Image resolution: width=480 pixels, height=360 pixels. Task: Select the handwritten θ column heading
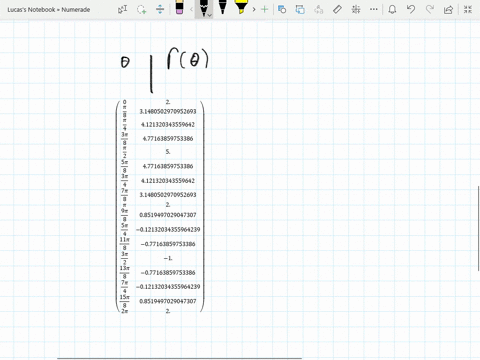pos(125,62)
